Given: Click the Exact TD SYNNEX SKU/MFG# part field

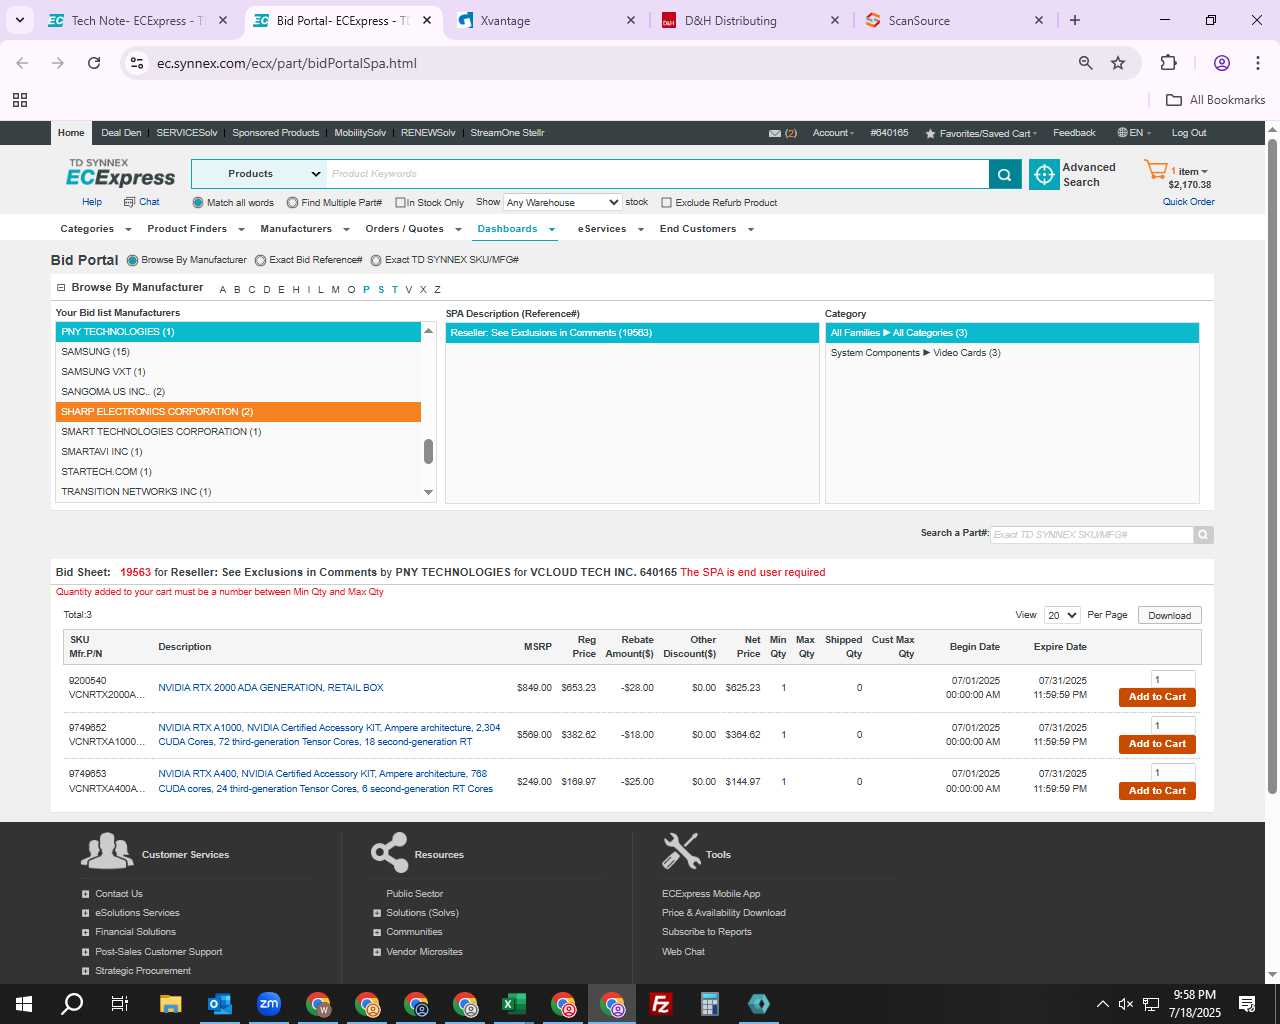Looking at the screenshot, I should [x=1092, y=535].
